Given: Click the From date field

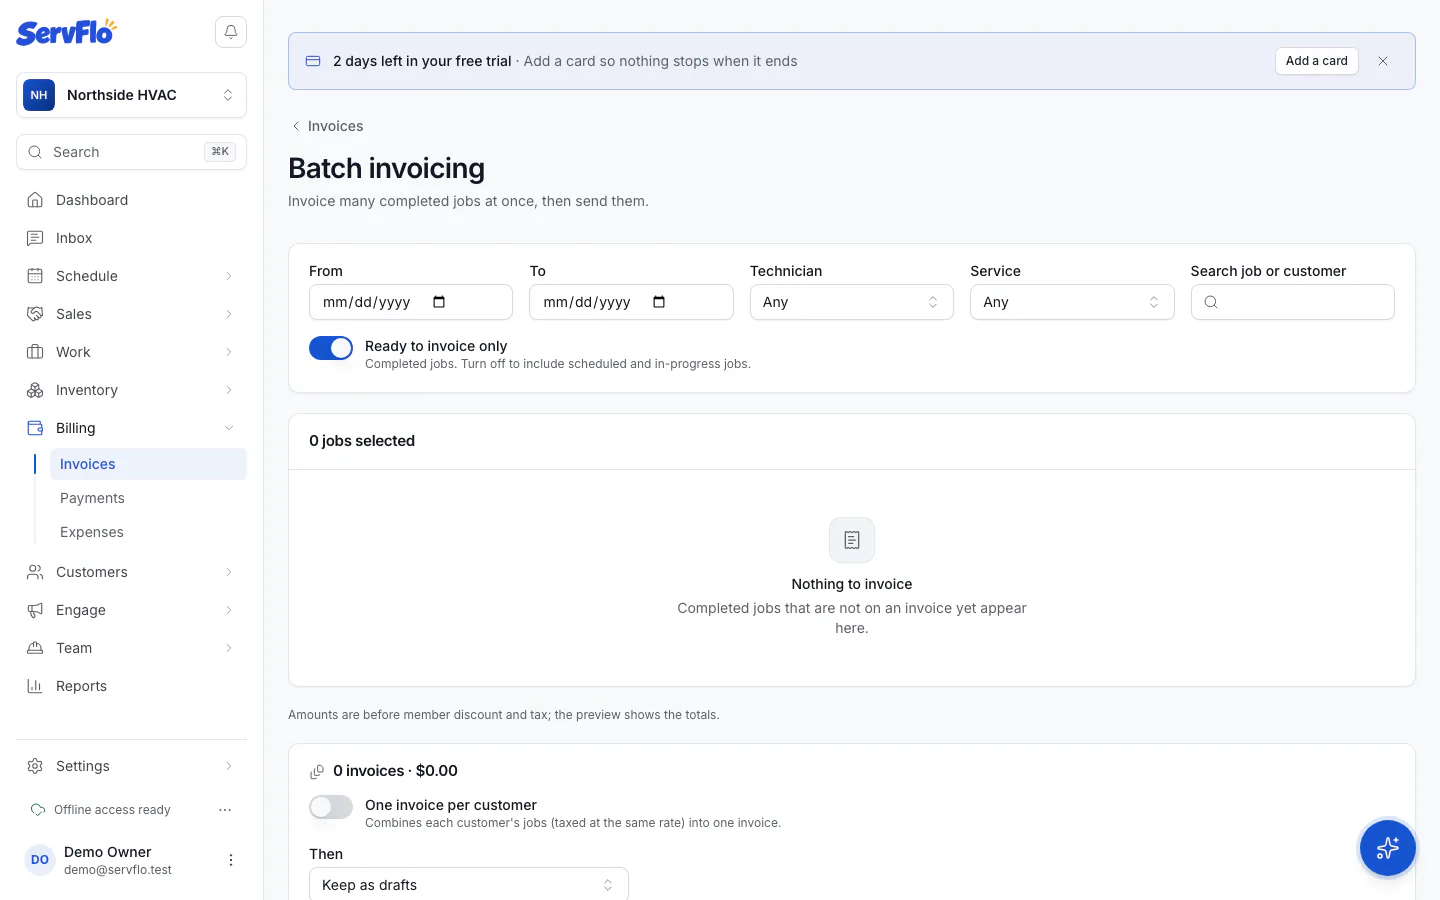Looking at the screenshot, I should click(x=411, y=302).
